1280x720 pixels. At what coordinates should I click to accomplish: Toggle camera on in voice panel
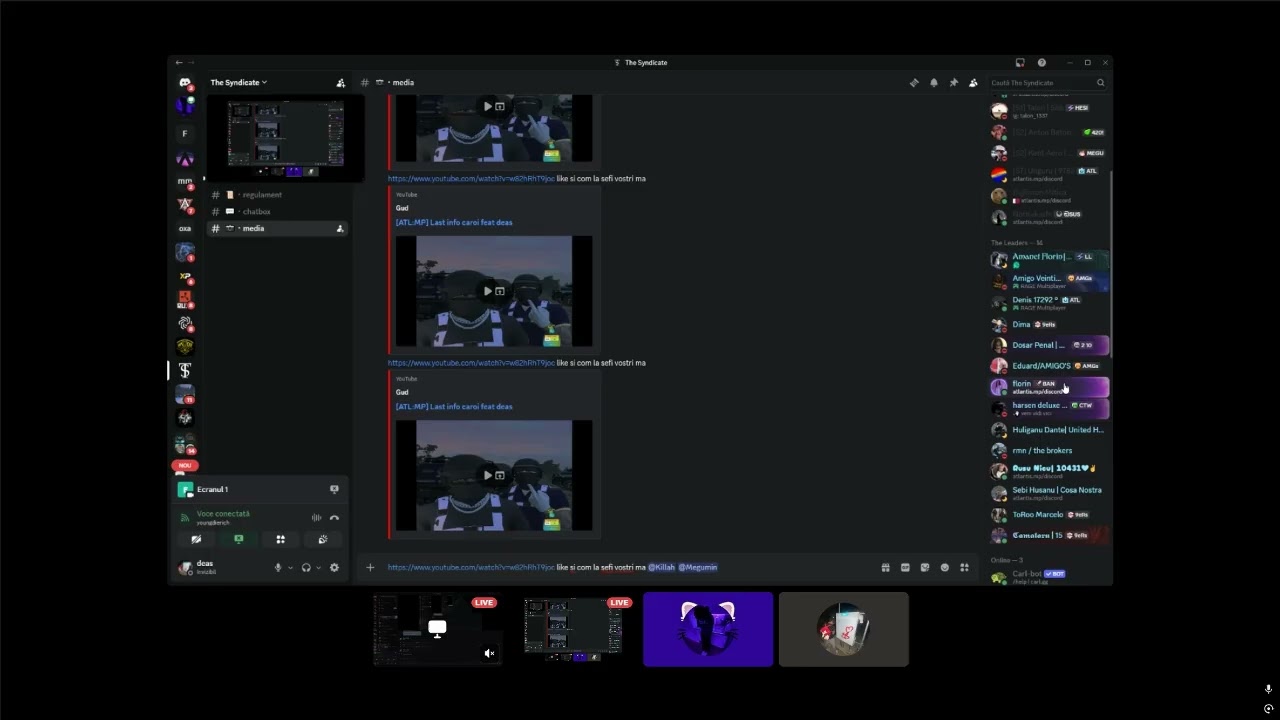coord(196,539)
